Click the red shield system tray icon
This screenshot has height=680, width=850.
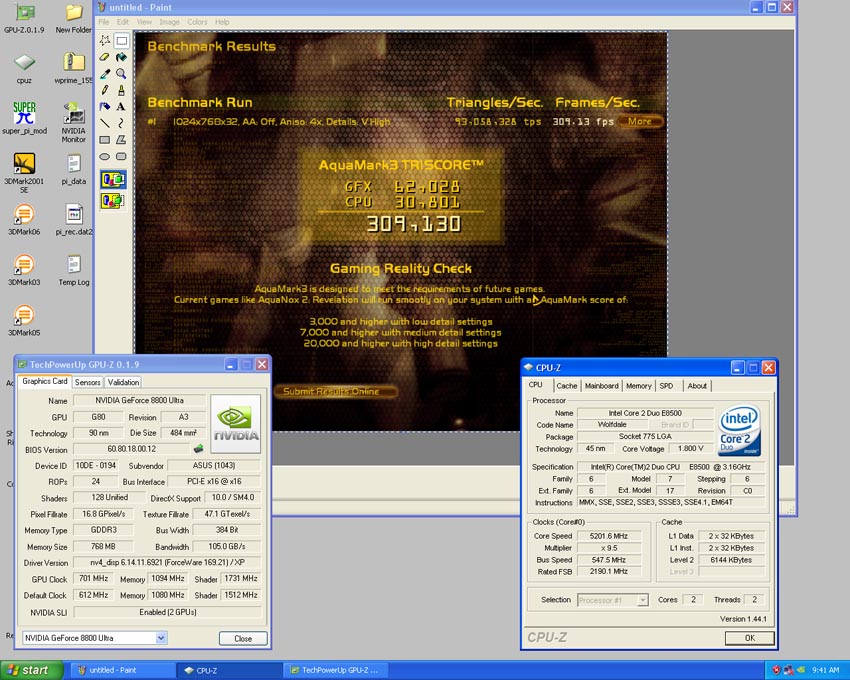point(776,670)
